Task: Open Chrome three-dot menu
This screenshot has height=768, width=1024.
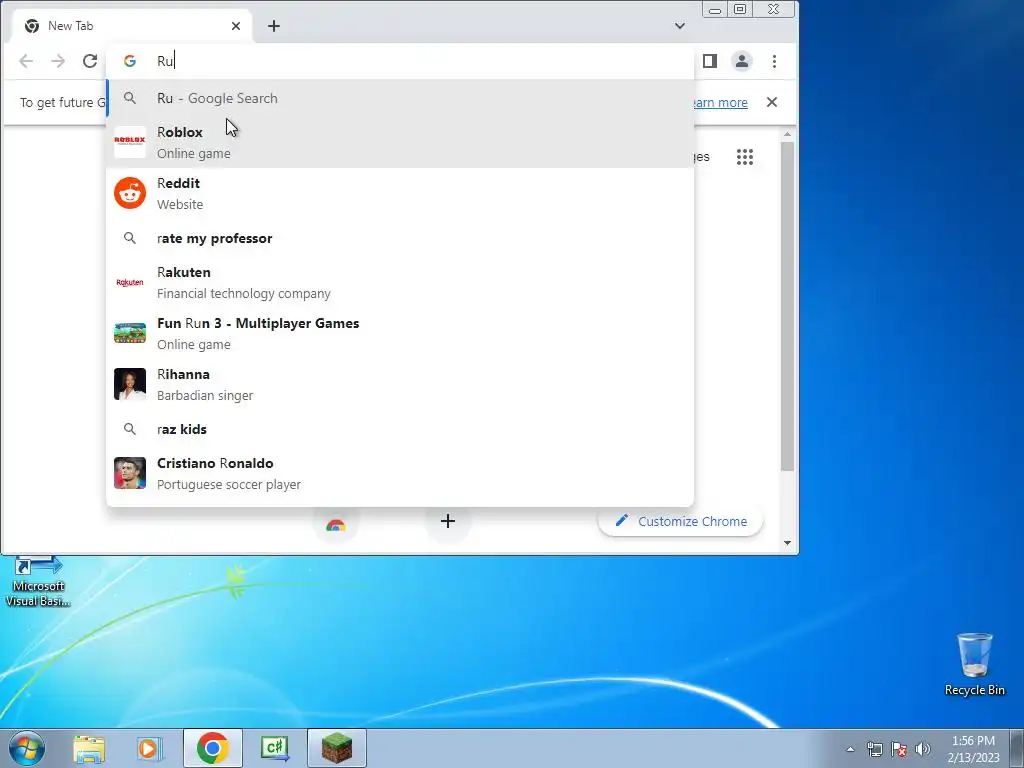Action: pos(775,61)
